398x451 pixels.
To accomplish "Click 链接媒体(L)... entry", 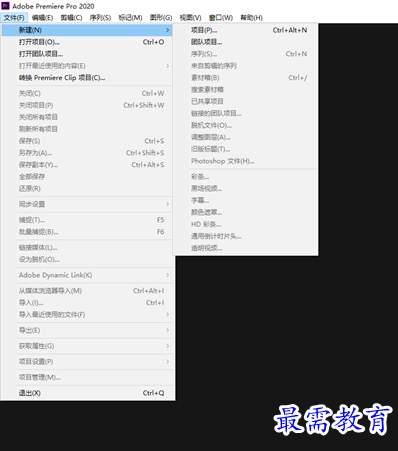I will (x=87, y=248).
